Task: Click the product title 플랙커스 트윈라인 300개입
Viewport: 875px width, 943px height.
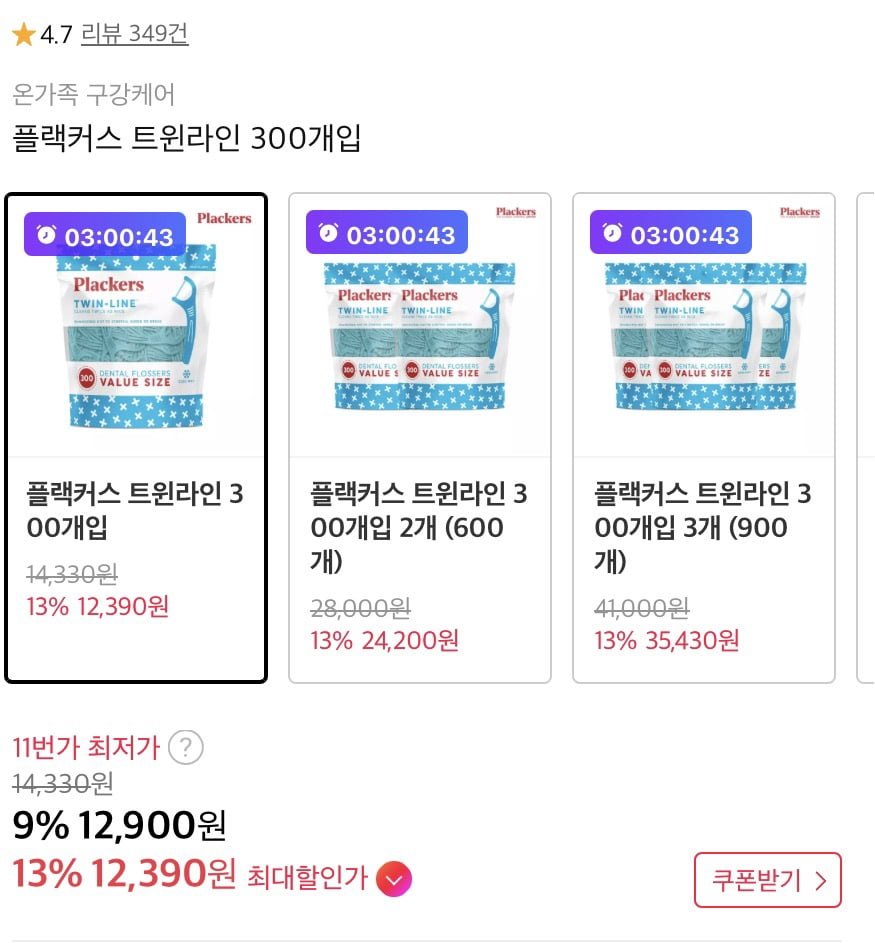Action: coord(186,138)
